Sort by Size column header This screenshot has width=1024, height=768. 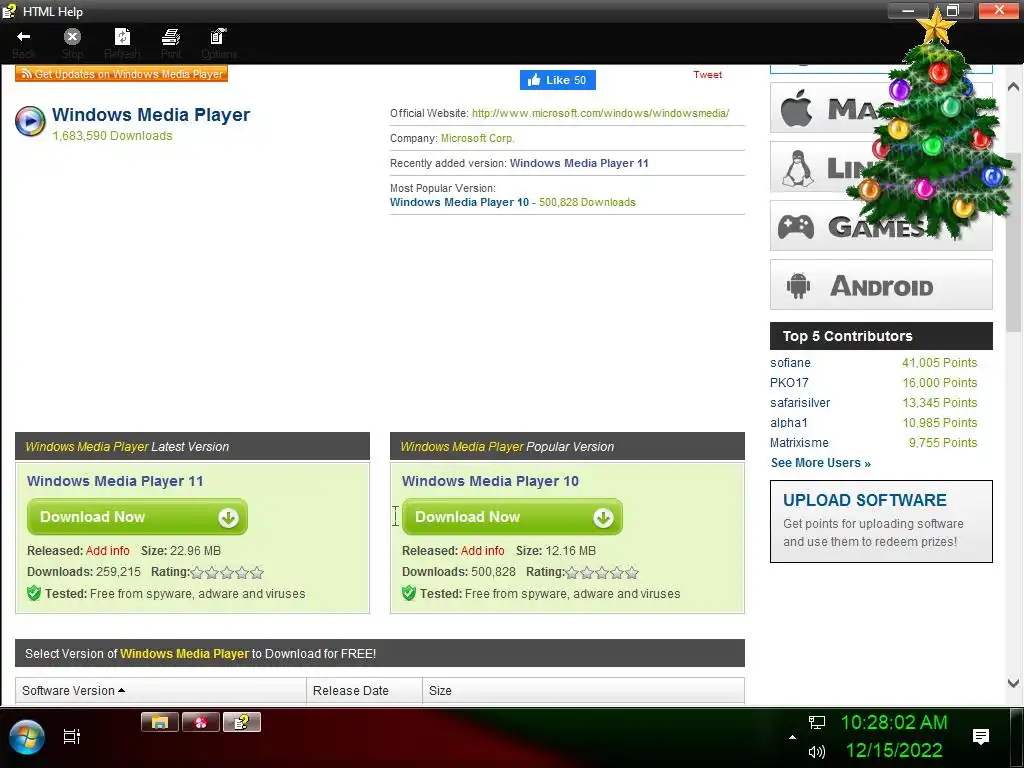point(583,690)
